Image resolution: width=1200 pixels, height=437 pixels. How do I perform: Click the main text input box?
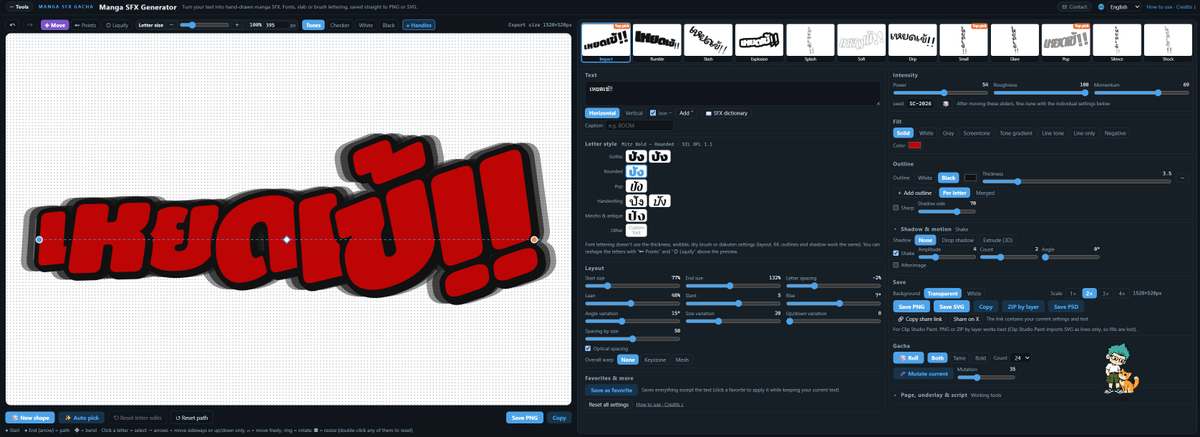click(x=732, y=93)
